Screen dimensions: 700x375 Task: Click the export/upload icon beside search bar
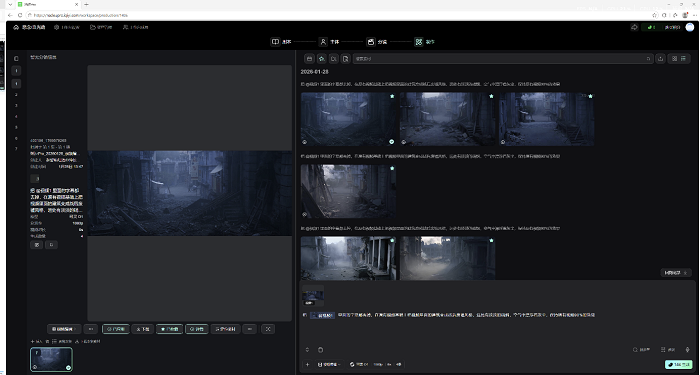(x=660, y=58)
